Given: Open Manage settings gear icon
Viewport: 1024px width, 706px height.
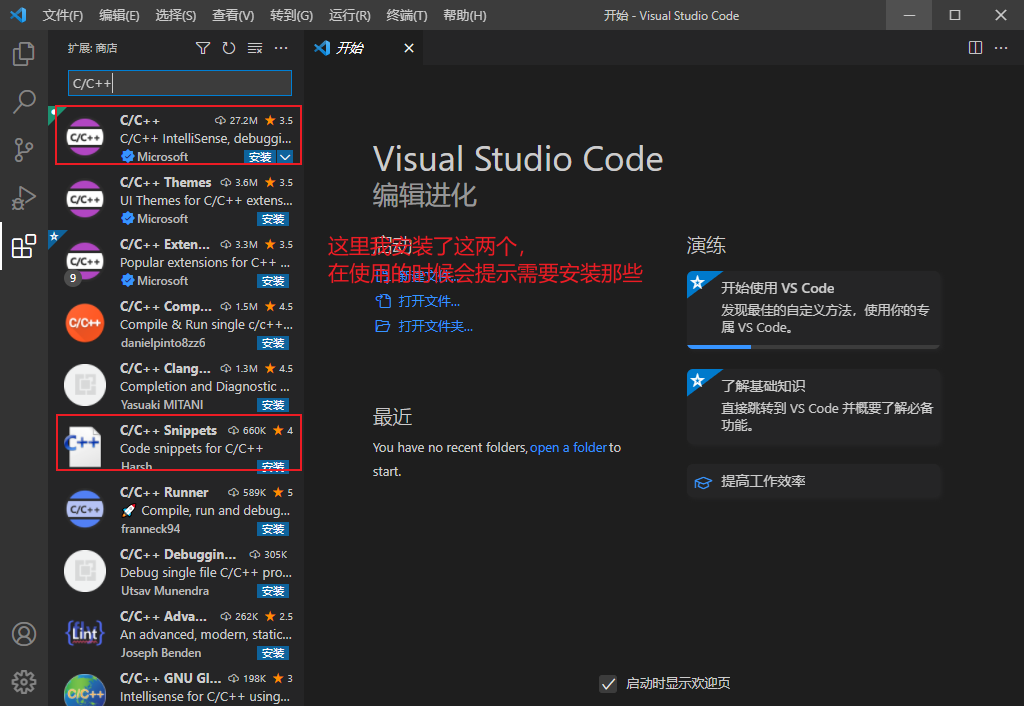Looking at the screenshot, I should coord(24,682).
